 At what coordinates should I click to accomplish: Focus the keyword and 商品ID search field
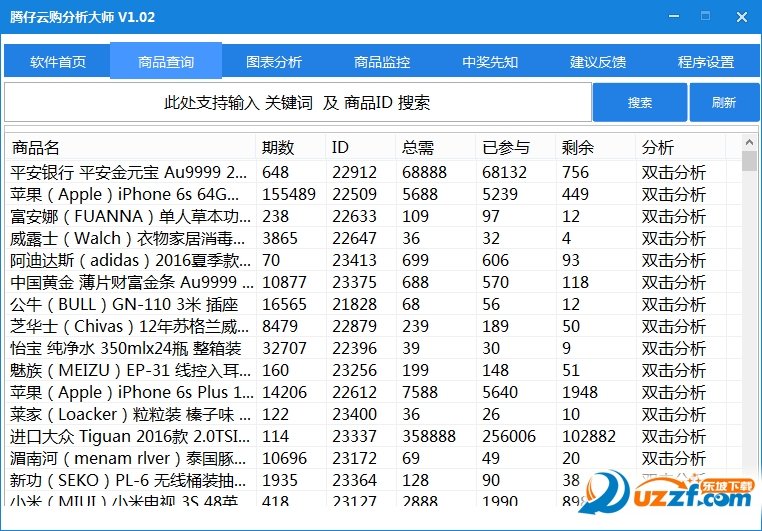coord(297,102)
